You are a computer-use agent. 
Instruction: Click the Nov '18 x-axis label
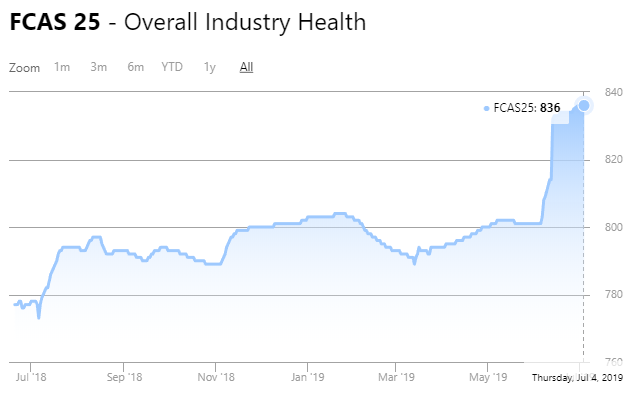point(216,378)
